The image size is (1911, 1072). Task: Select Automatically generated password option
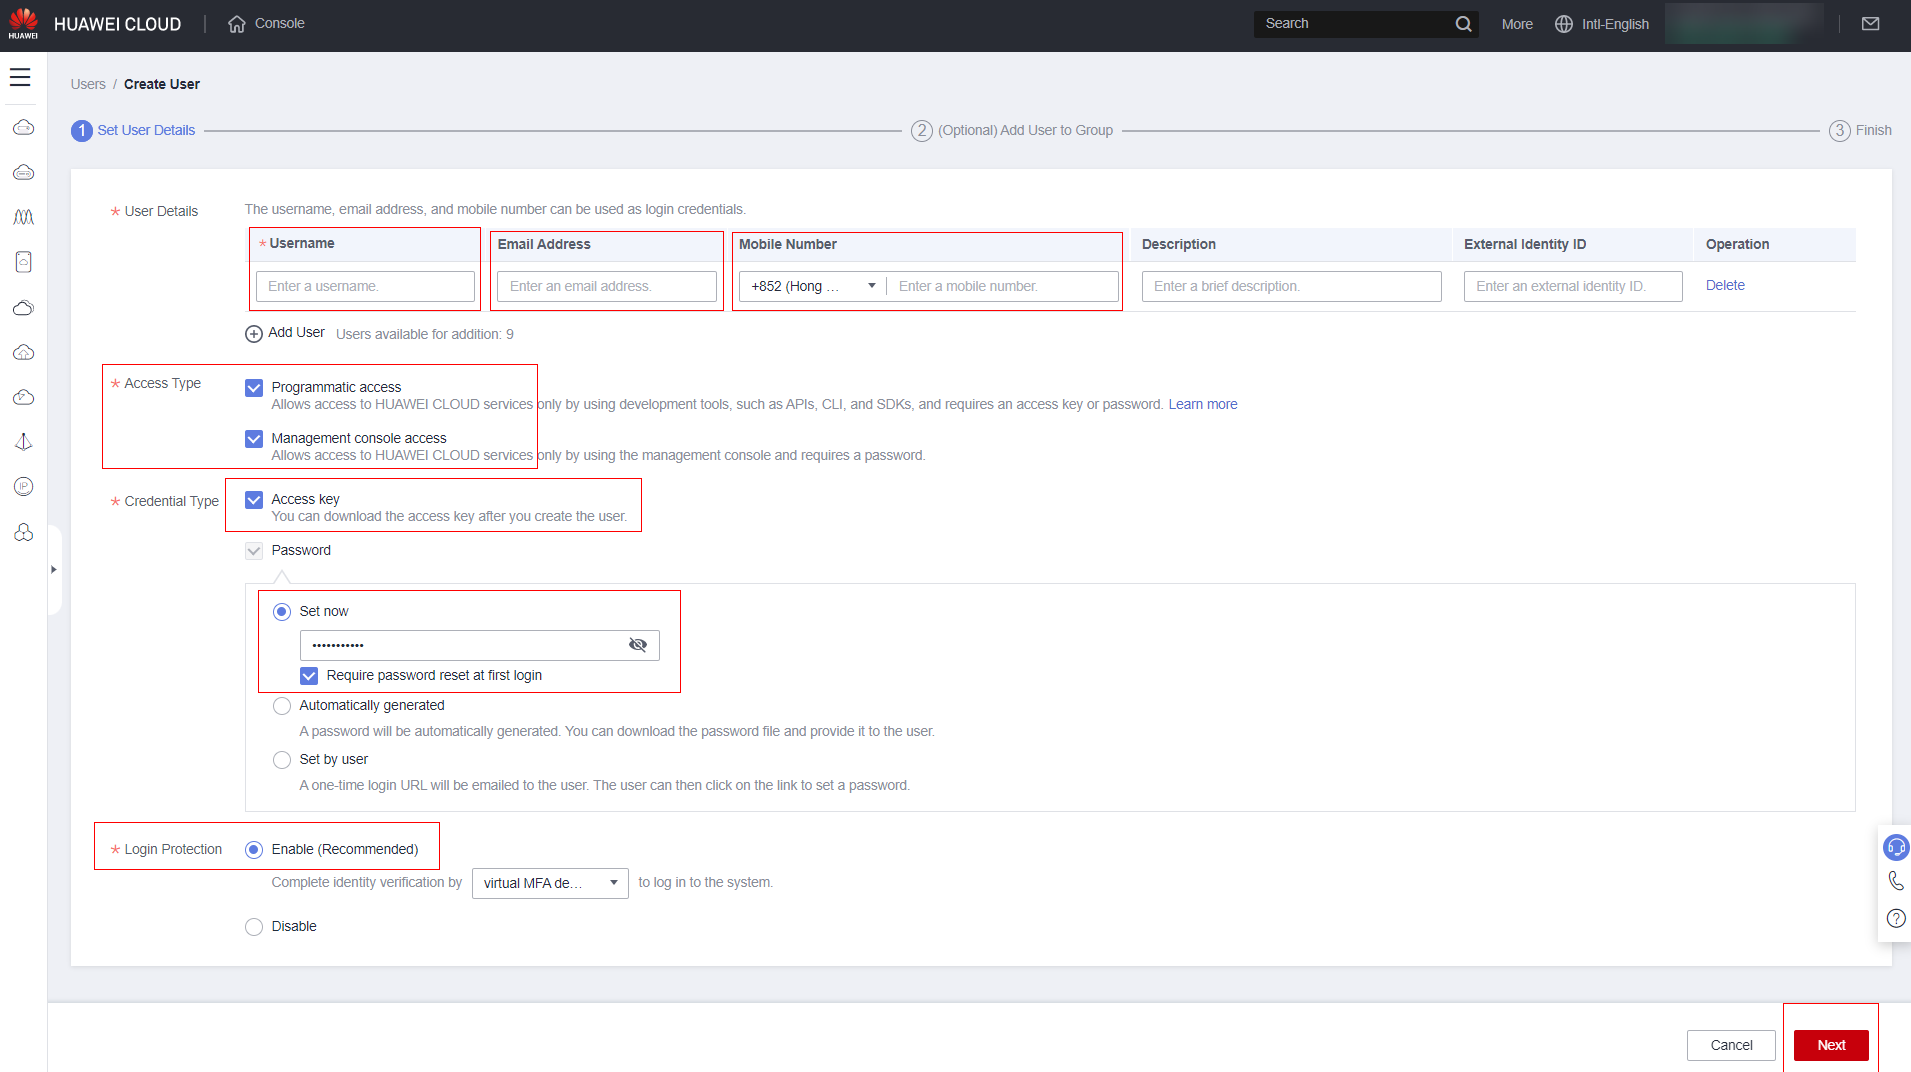(x=282, y=706)
